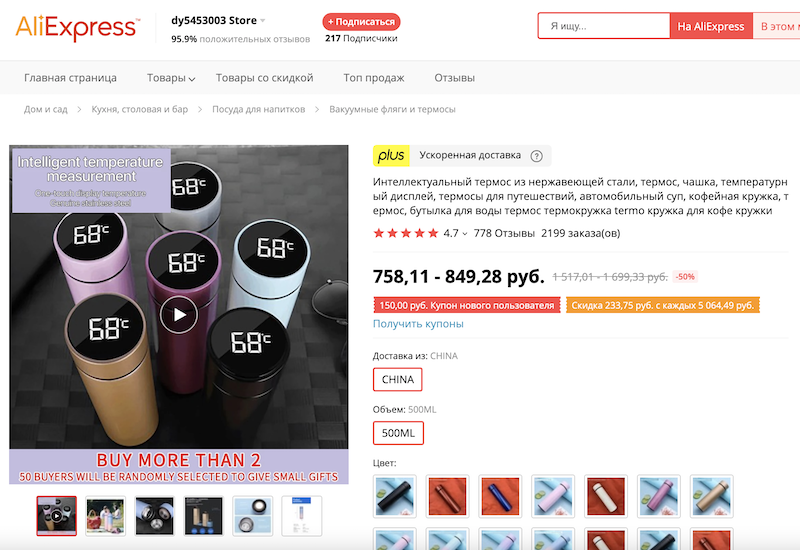Click the Plus delivery badge
The width and height of the screenshot is (800, 550).
coord(391,156)
